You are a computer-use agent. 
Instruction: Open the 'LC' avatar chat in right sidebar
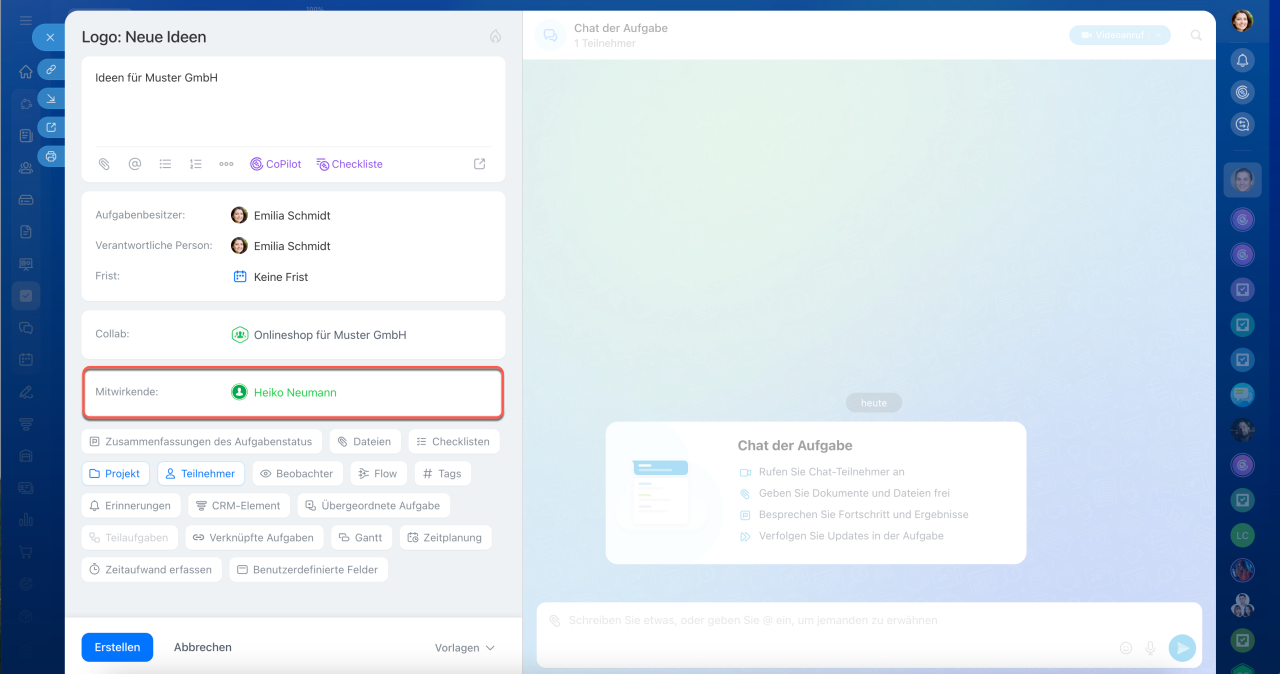[1242, 534]
